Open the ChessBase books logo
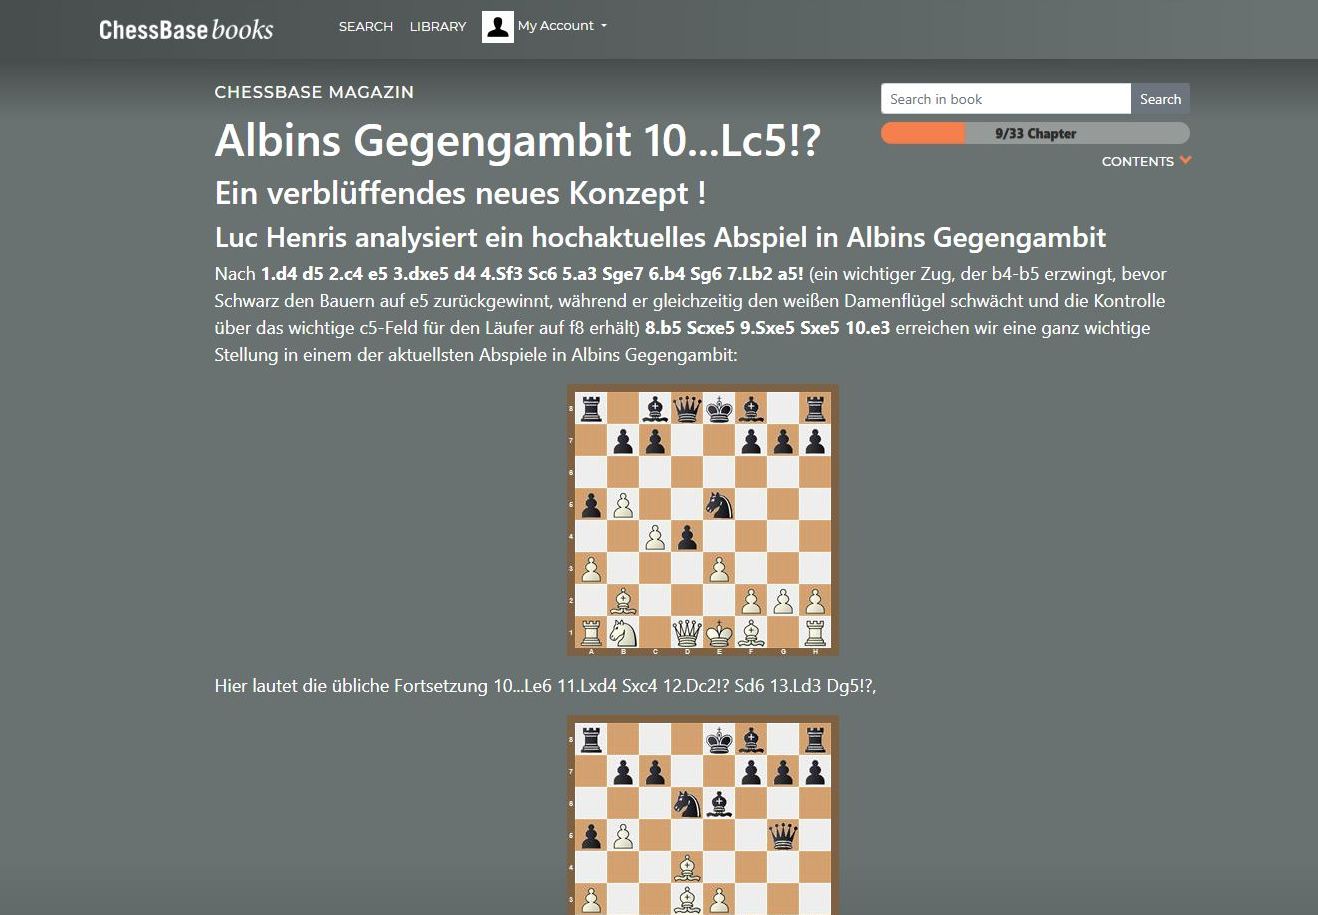The height and width of the screenshot is (915, 1318). 186,29
